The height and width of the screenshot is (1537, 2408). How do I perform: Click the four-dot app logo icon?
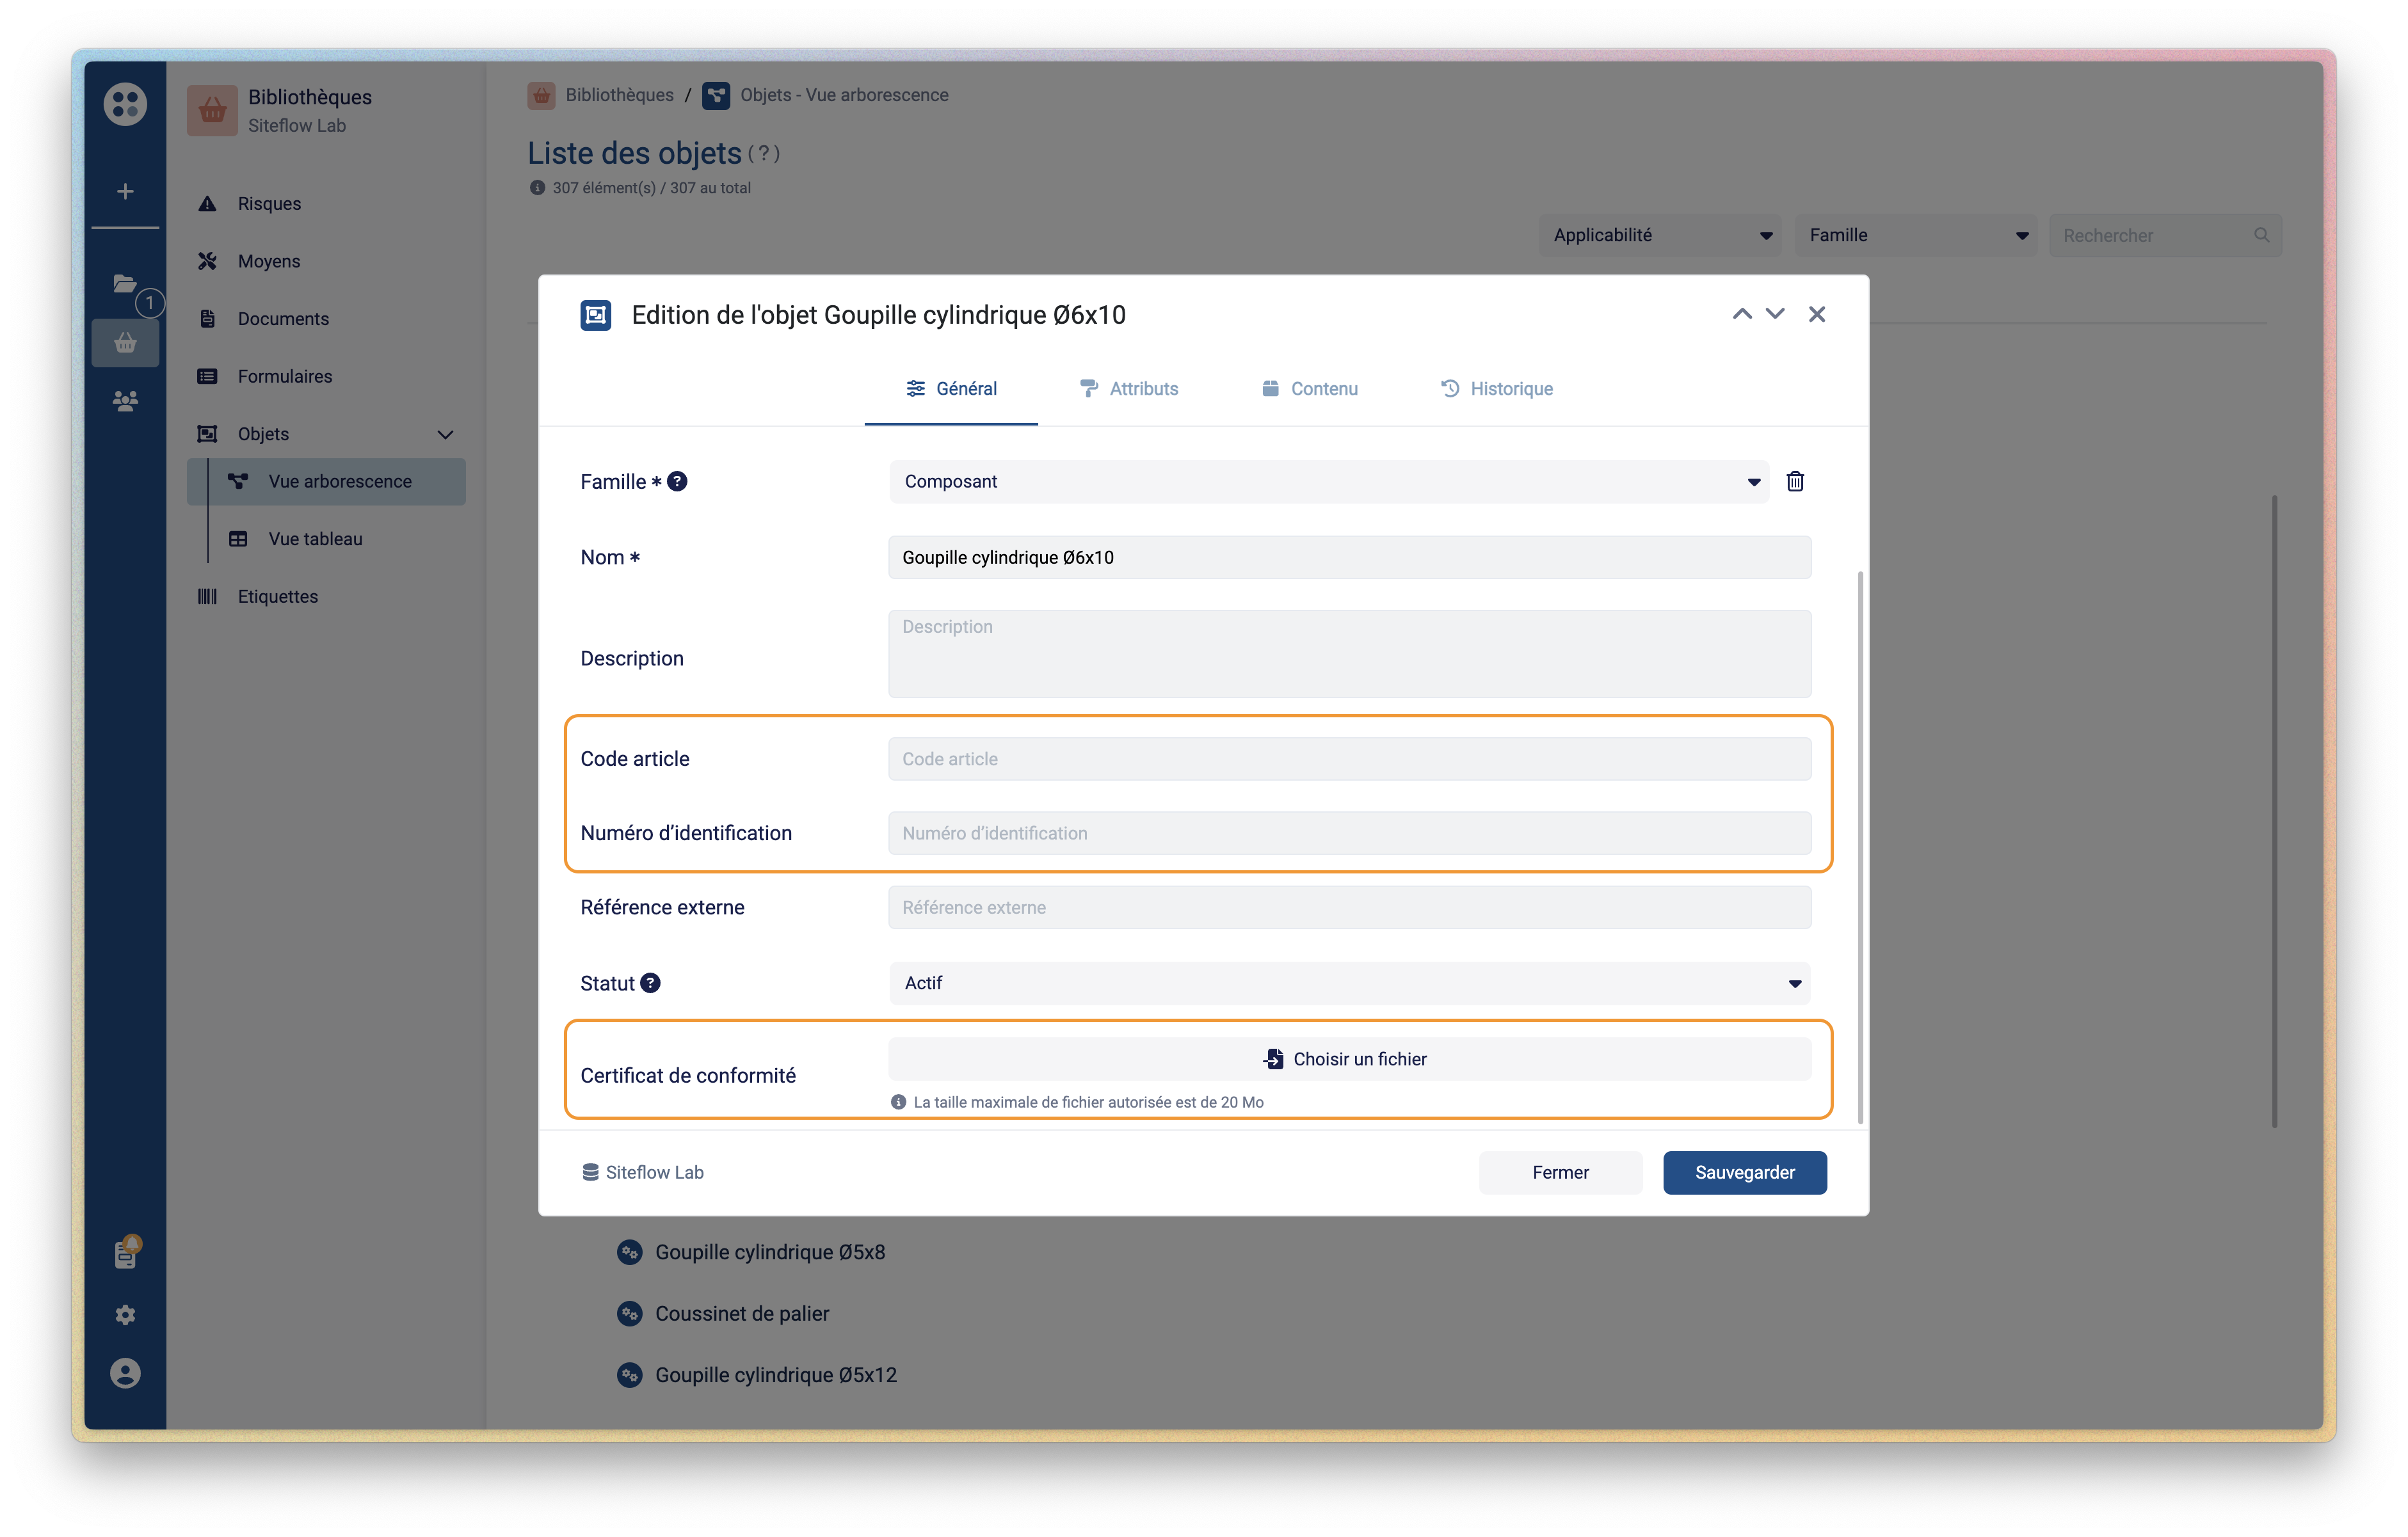125,104
